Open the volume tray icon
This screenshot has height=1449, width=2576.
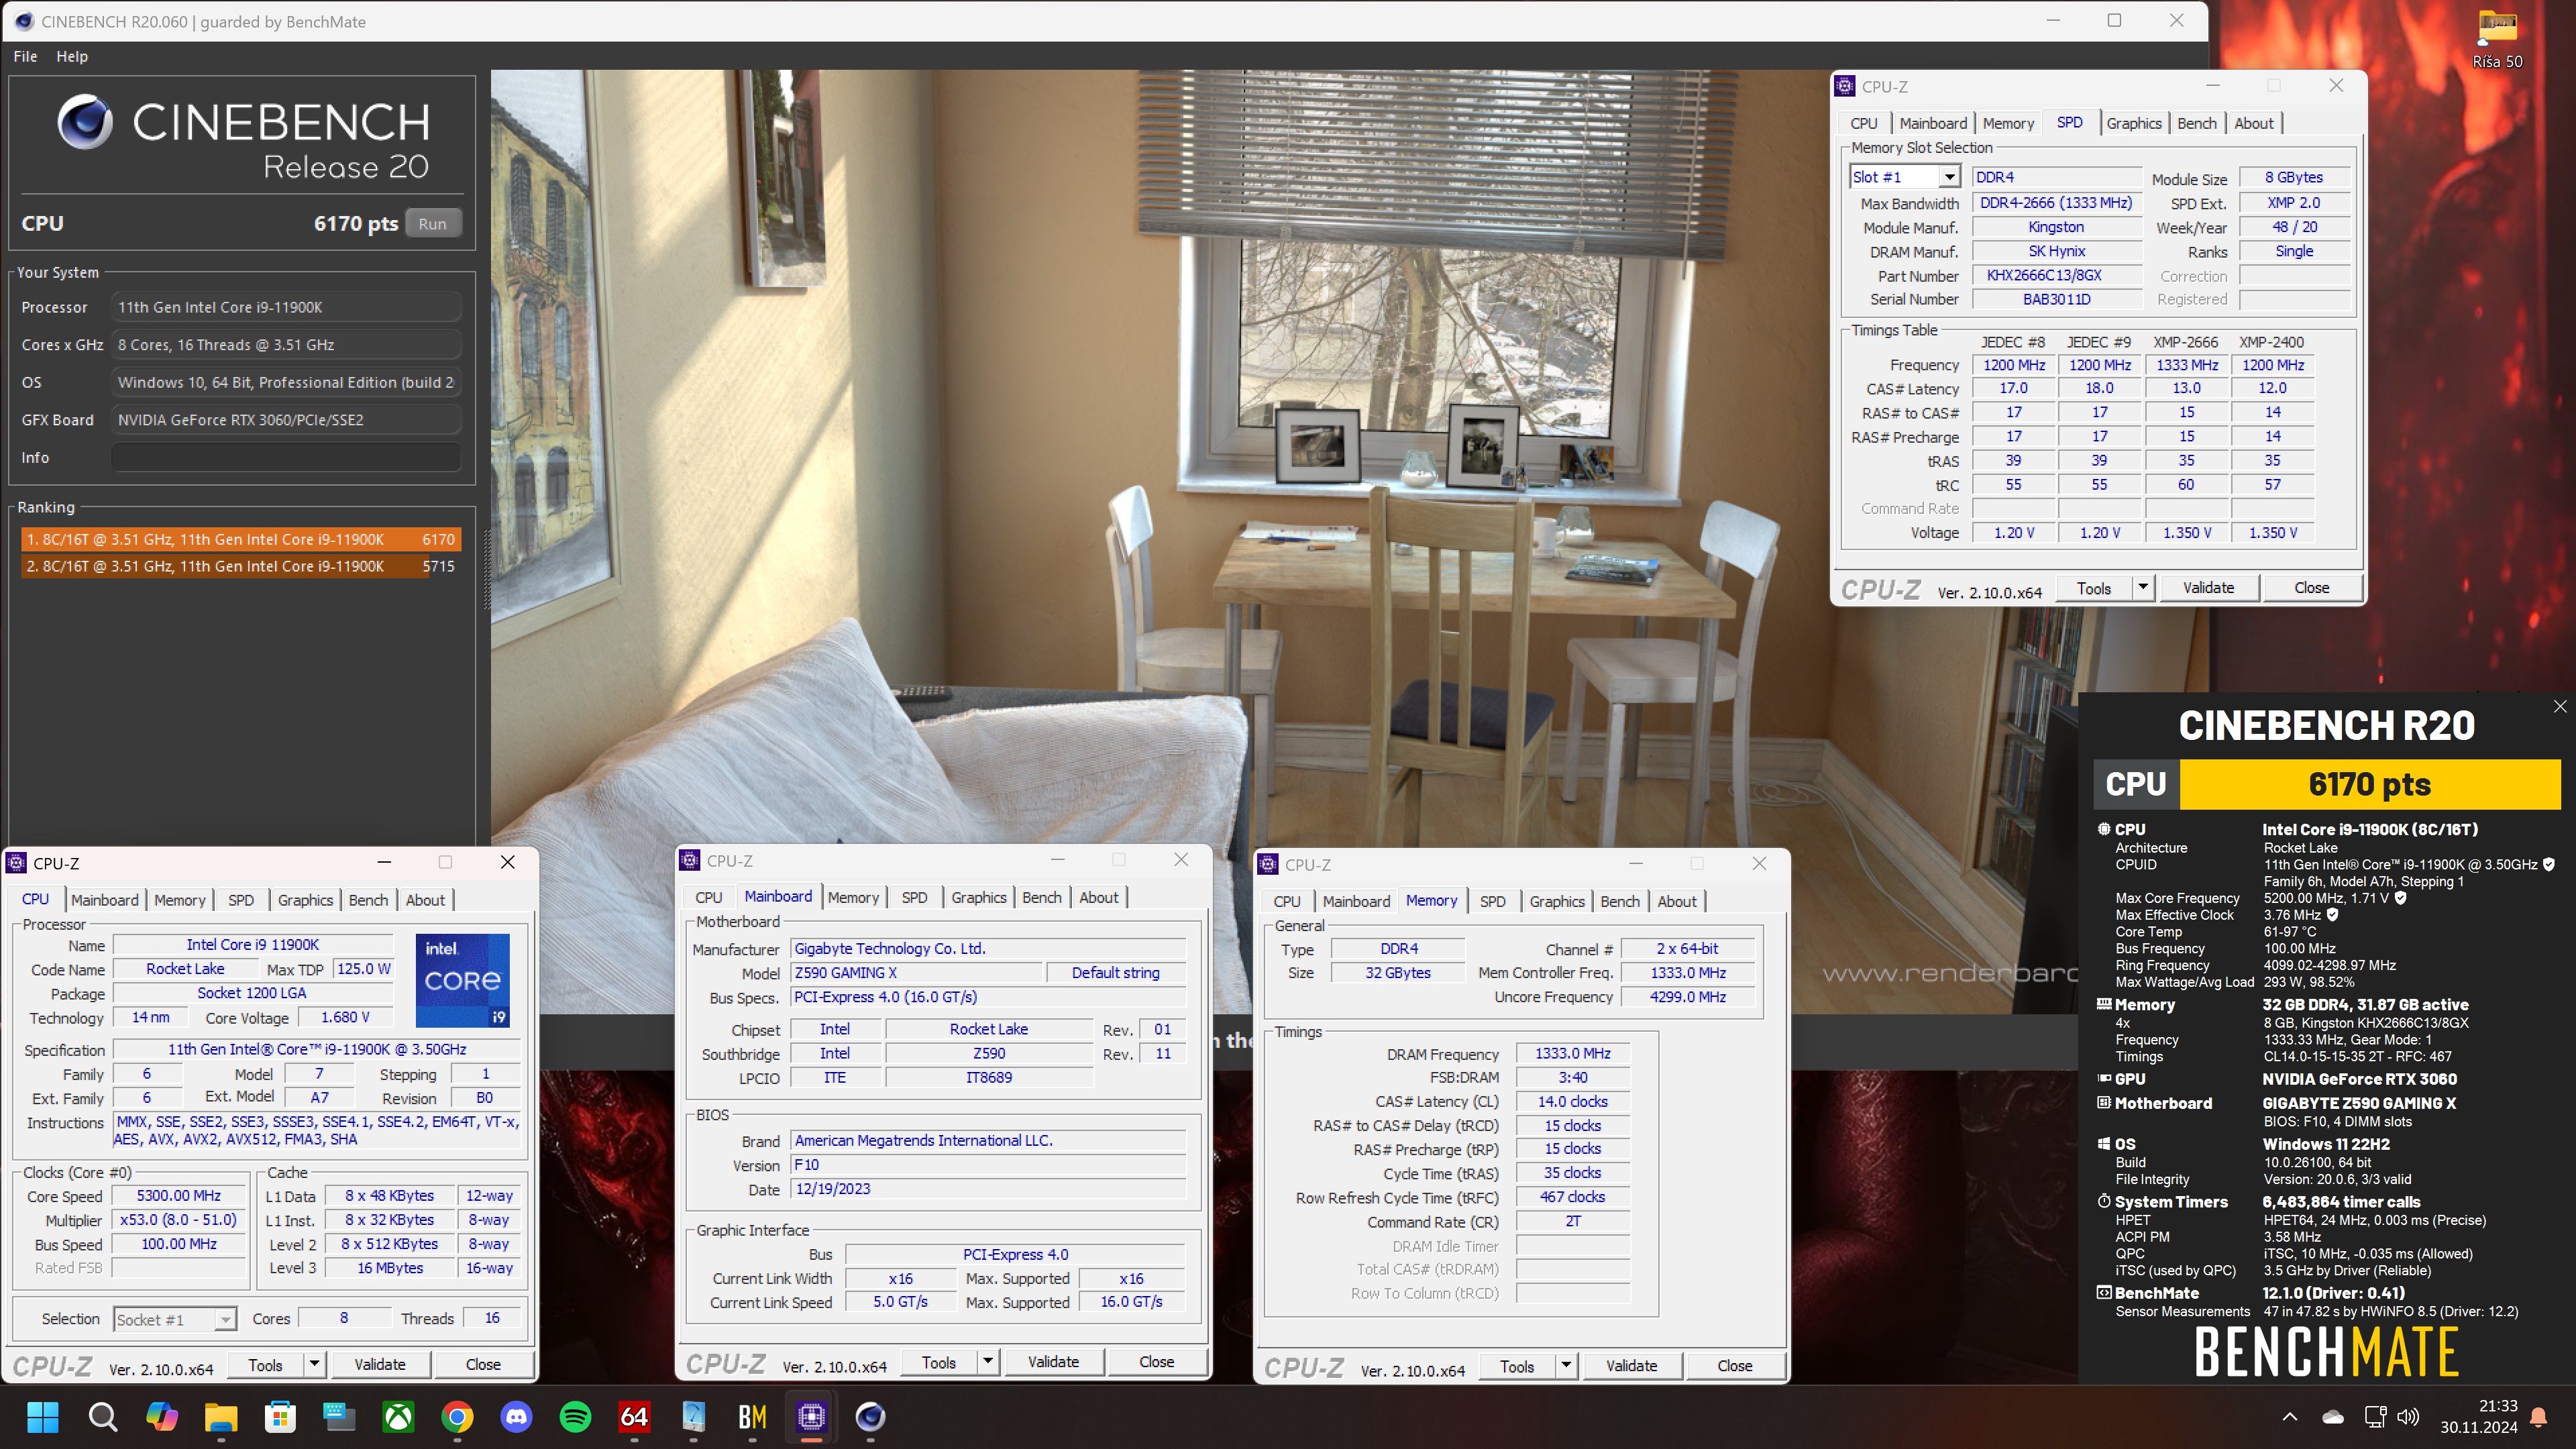tap(2408, 1416)
